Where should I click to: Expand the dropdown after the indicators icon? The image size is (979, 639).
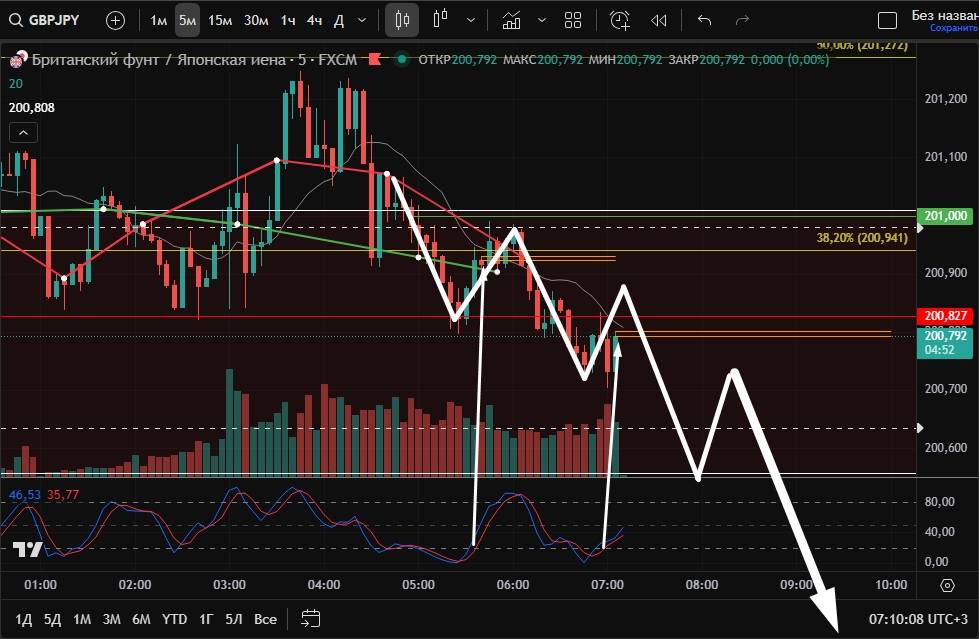[x=542, y=20]
